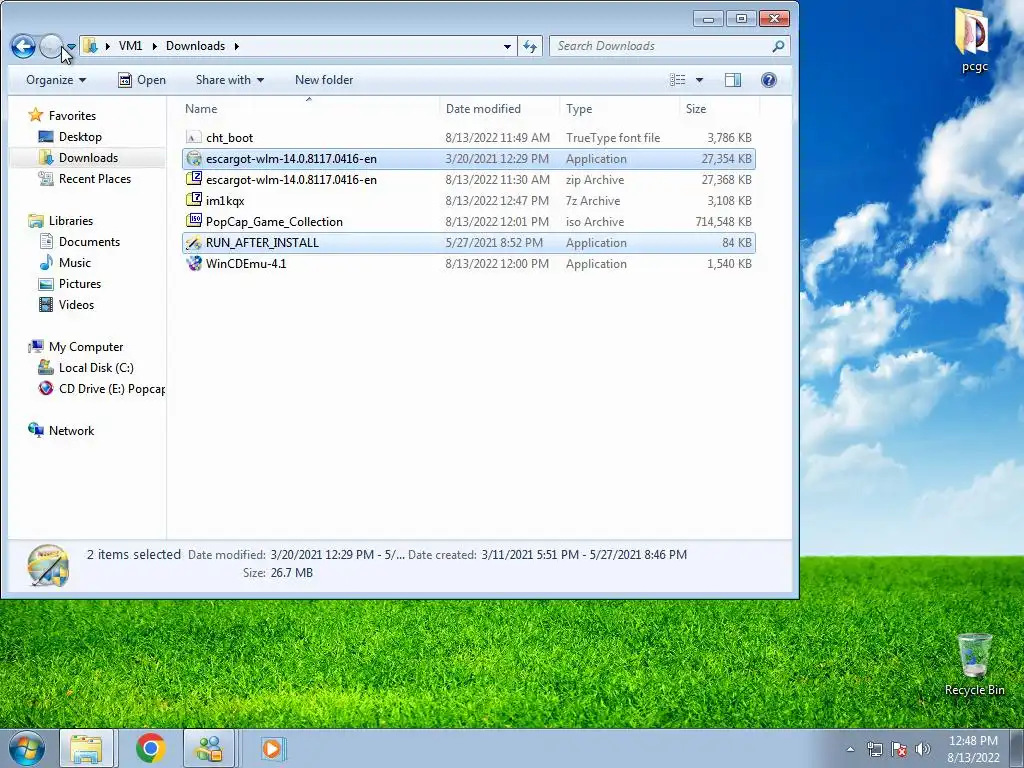This screenshot has height=768, width=1024.
Task: Sort by the Name column header
Action: point(310,109)
